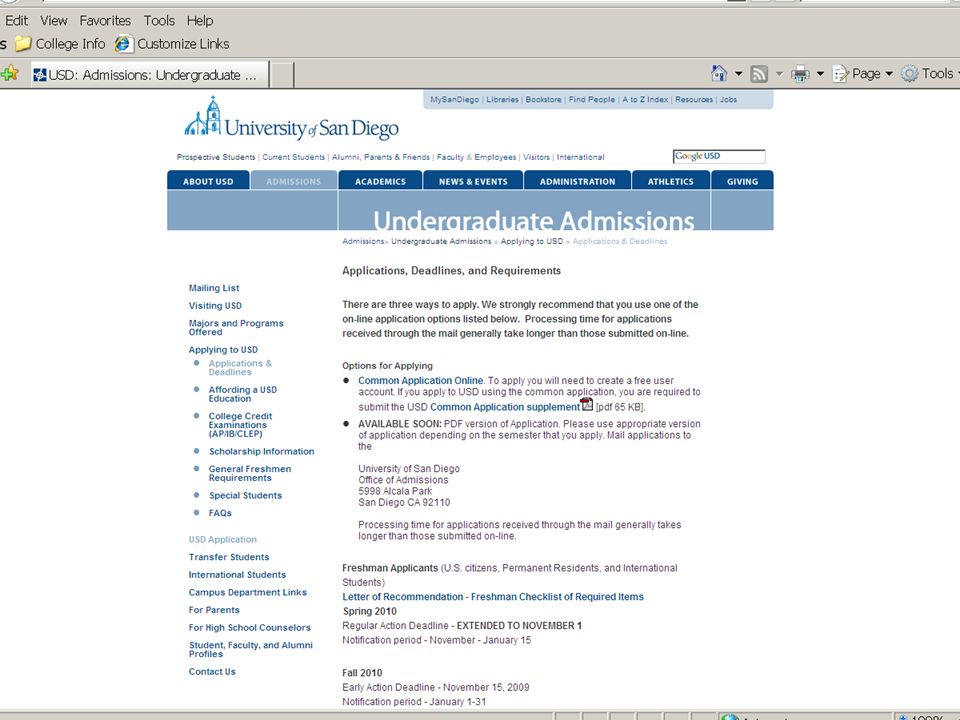960x720 pixels.
Task: Click the Current Students link
Action: tap(294, 157)
